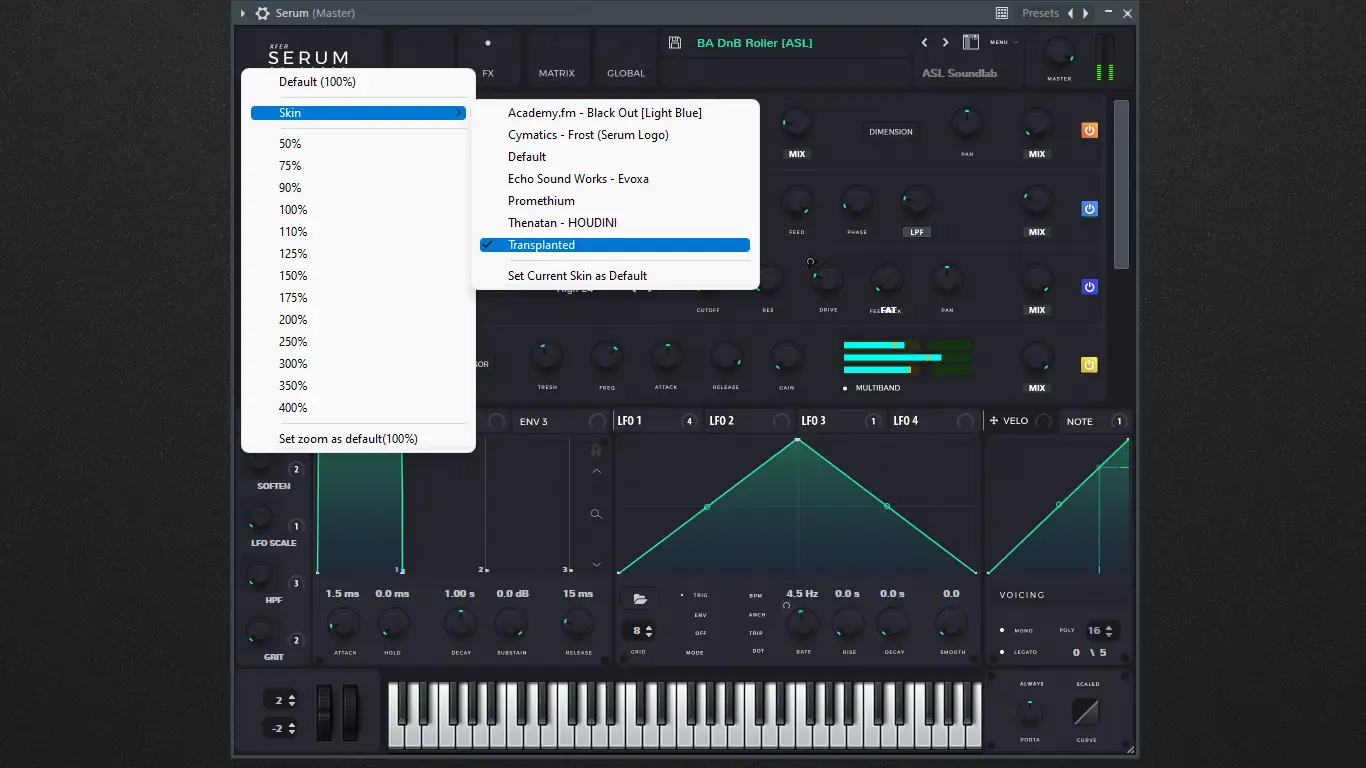
Task: Toggle the orange effect power button
Action: (1090, 131)
